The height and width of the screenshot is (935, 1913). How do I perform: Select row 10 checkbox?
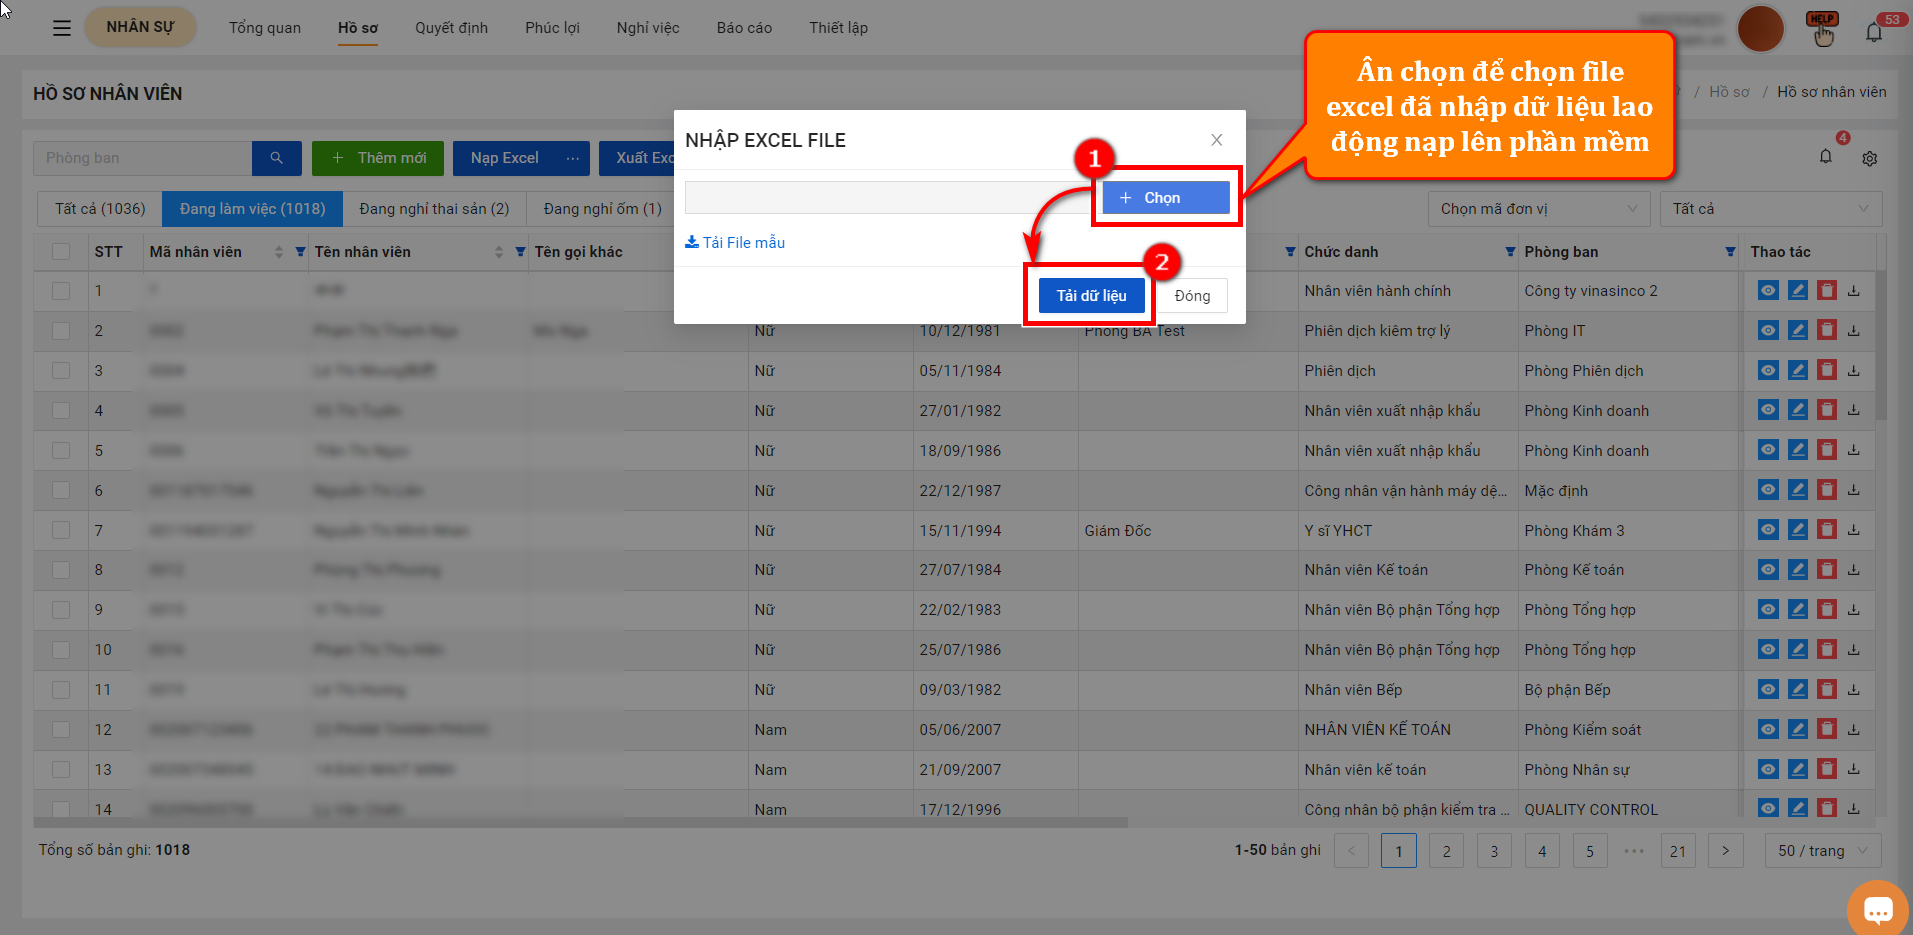[x=61, y=650]
